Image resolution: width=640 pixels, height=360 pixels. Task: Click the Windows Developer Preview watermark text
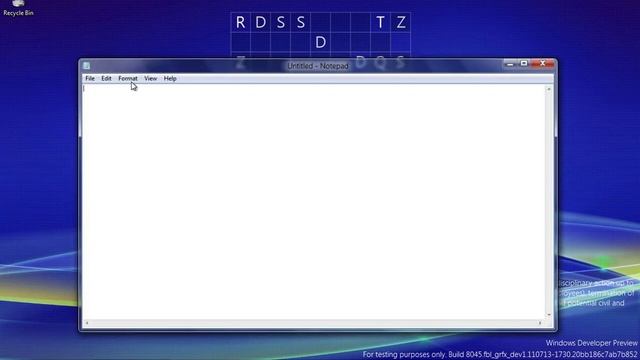[x=591, y=343]
